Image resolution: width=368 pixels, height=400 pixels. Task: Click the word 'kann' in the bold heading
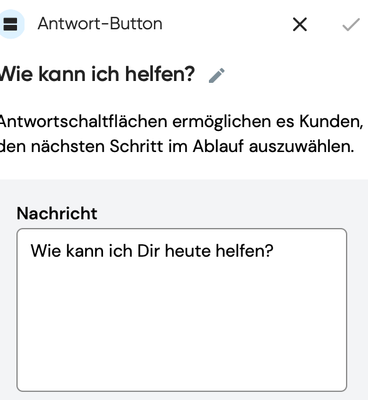click(63, 74)
